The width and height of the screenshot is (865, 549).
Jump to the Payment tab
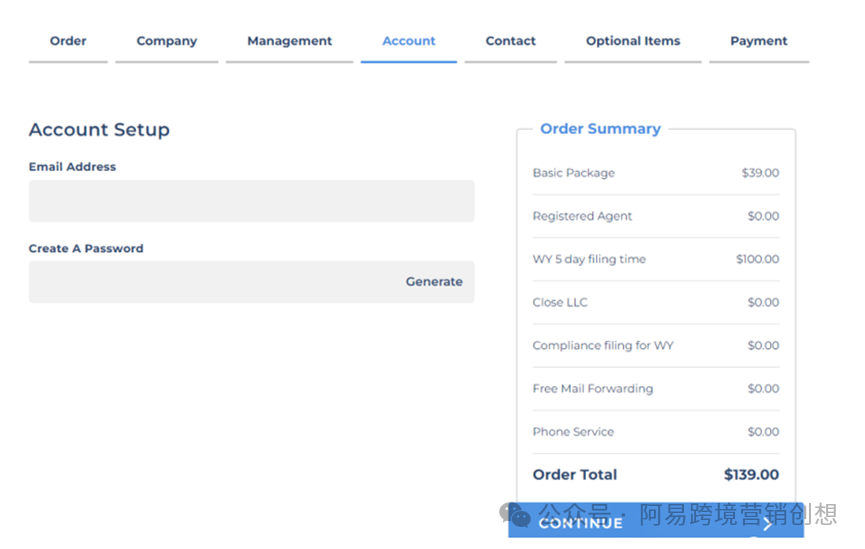point(759,41)
